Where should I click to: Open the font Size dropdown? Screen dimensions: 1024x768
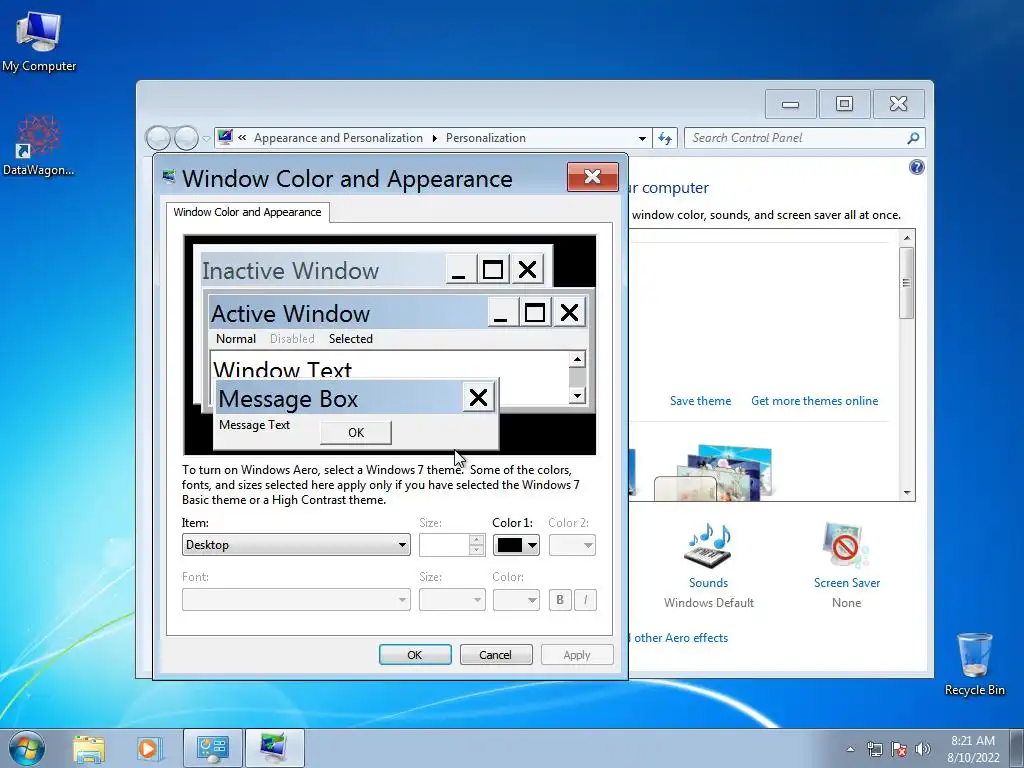[452, 600]
